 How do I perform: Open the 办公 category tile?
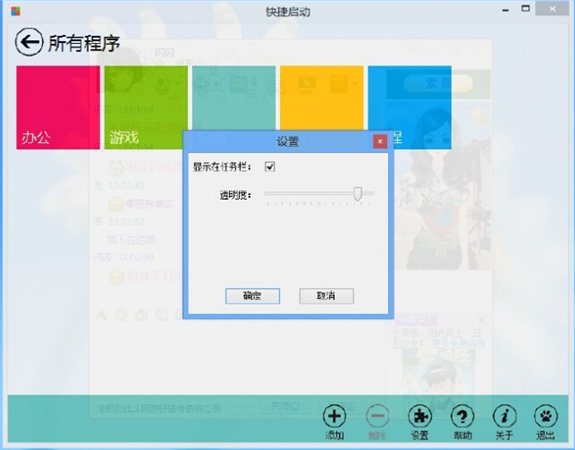pyautogui.click(x=58, y=107)
